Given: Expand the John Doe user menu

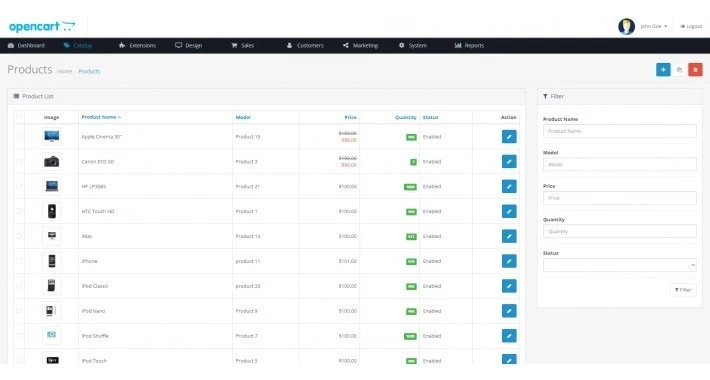Looking at the screenshot, I should [653, 27].
